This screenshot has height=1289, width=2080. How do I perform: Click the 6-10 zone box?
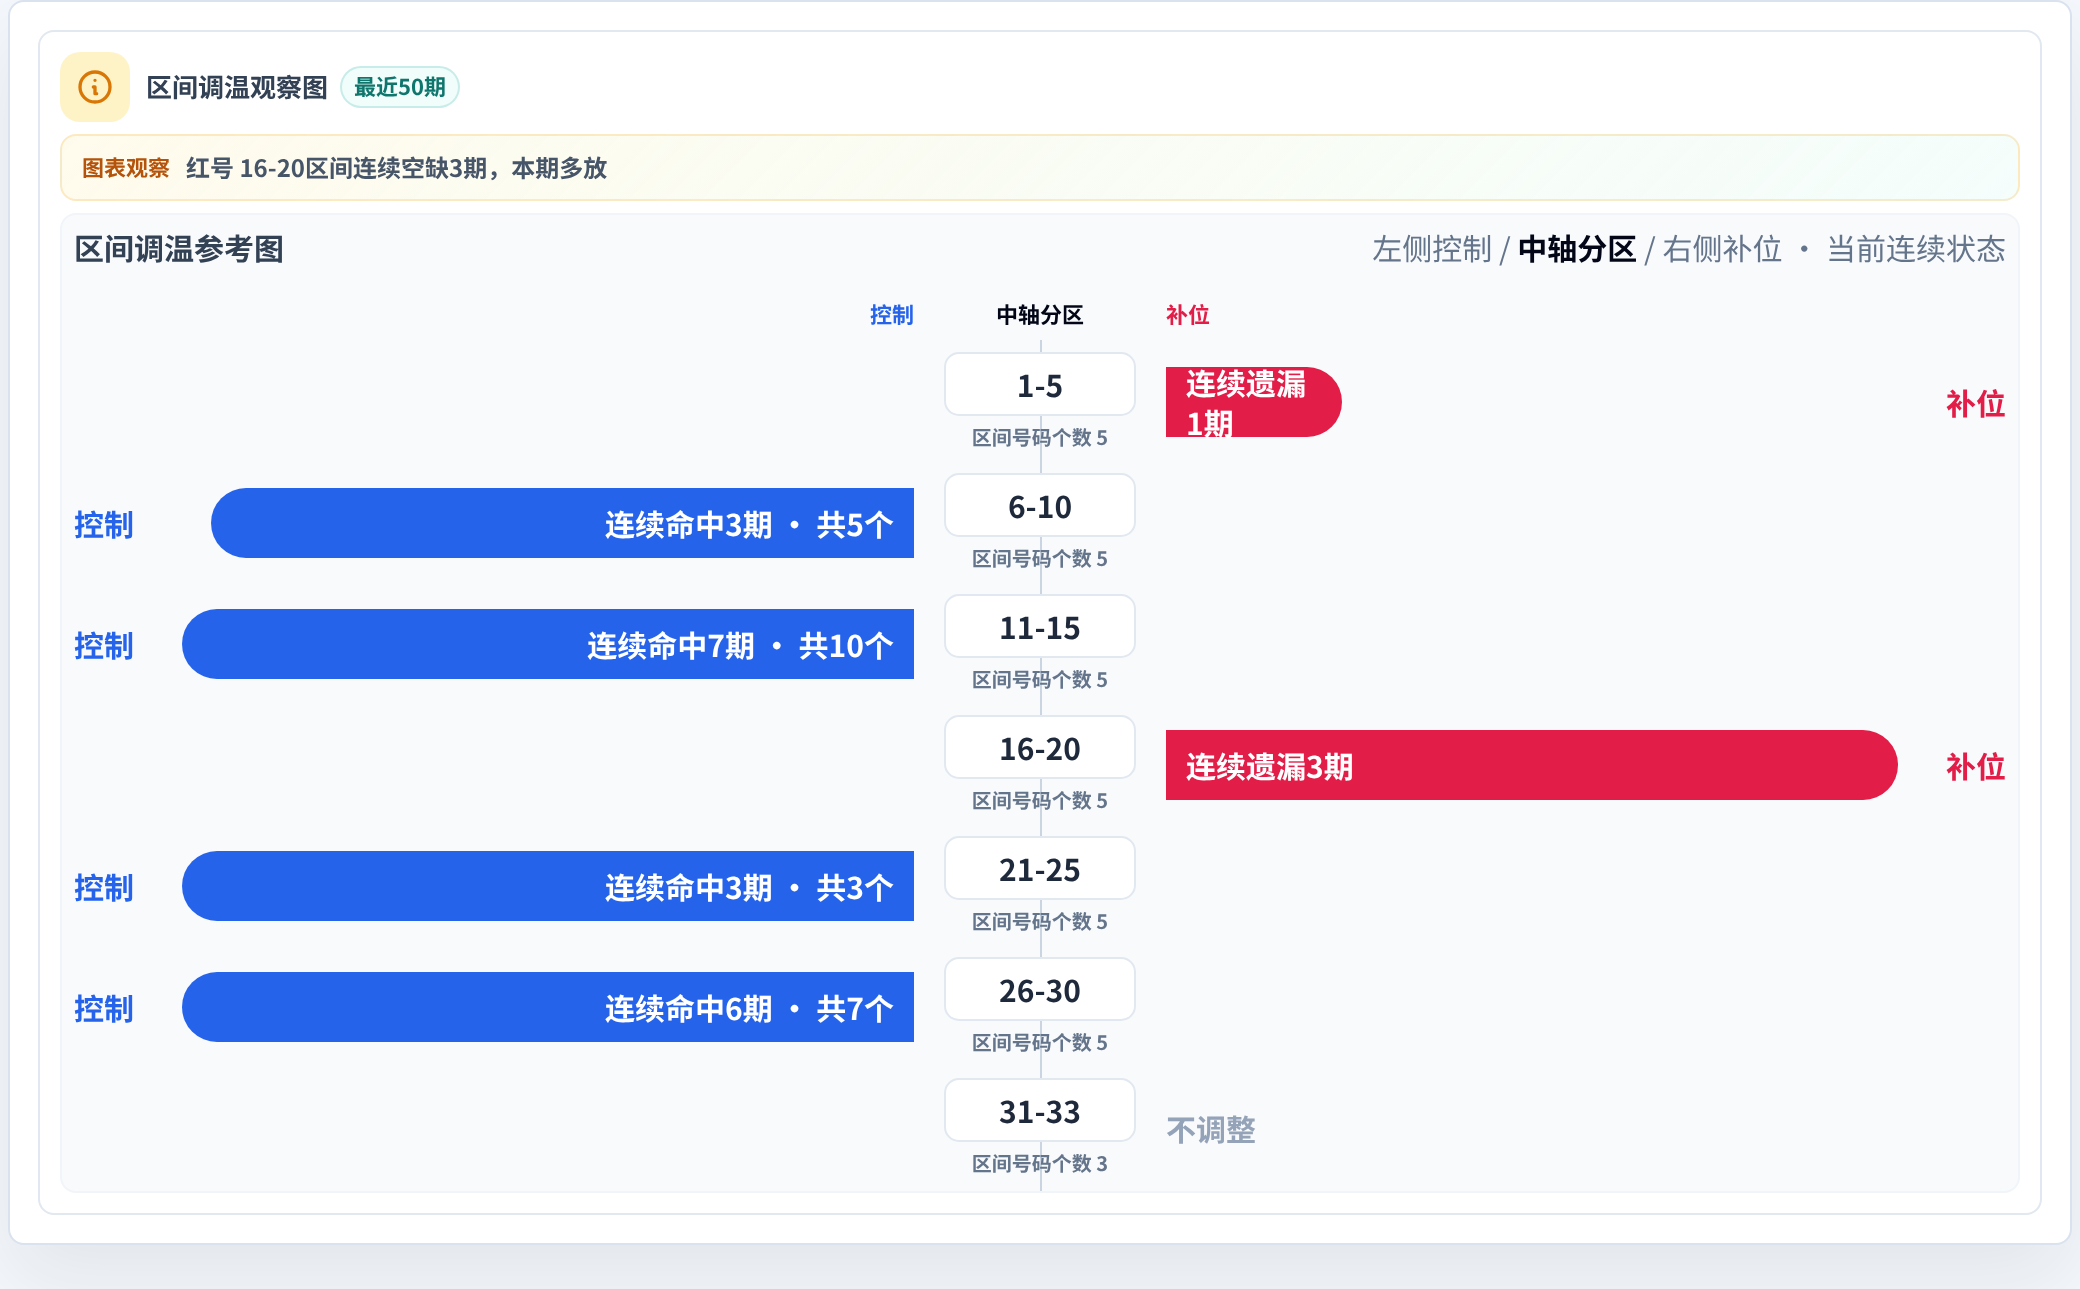coord(1040,506)
